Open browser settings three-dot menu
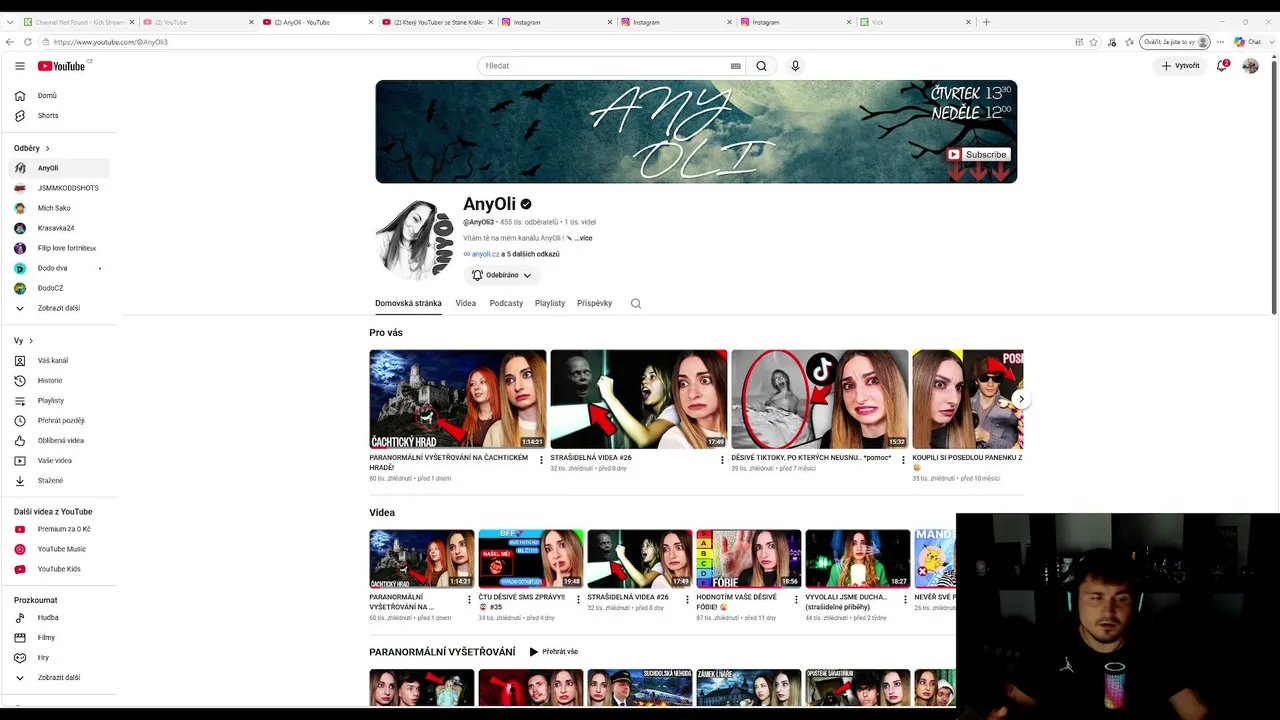1280x720 pixels. (x=1220, y=42)
